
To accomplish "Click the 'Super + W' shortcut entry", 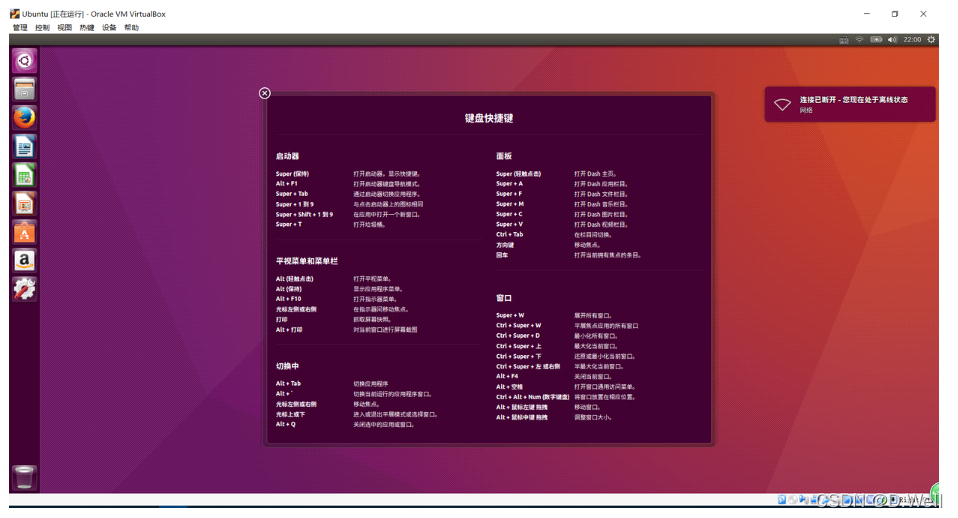I will [x=510, y=316].
